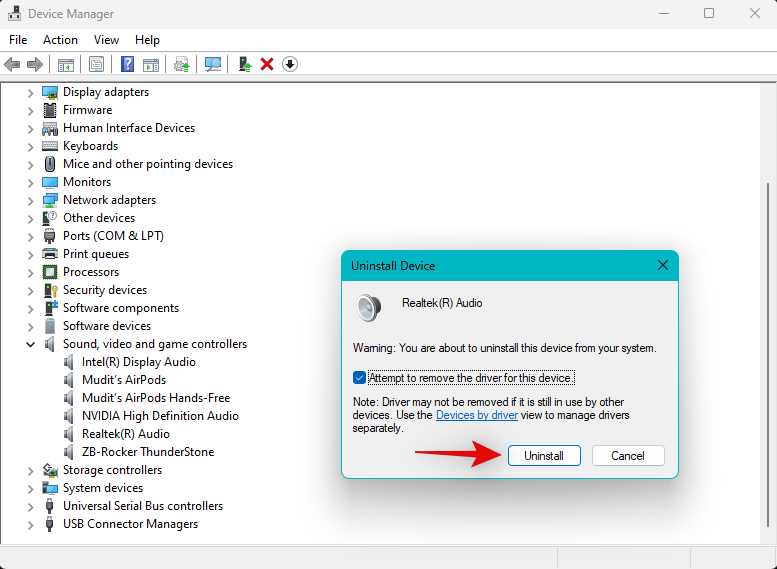Click the Processors chip icon
The height and width of the screenshot is (569, 777).
(x=50, y=272)
